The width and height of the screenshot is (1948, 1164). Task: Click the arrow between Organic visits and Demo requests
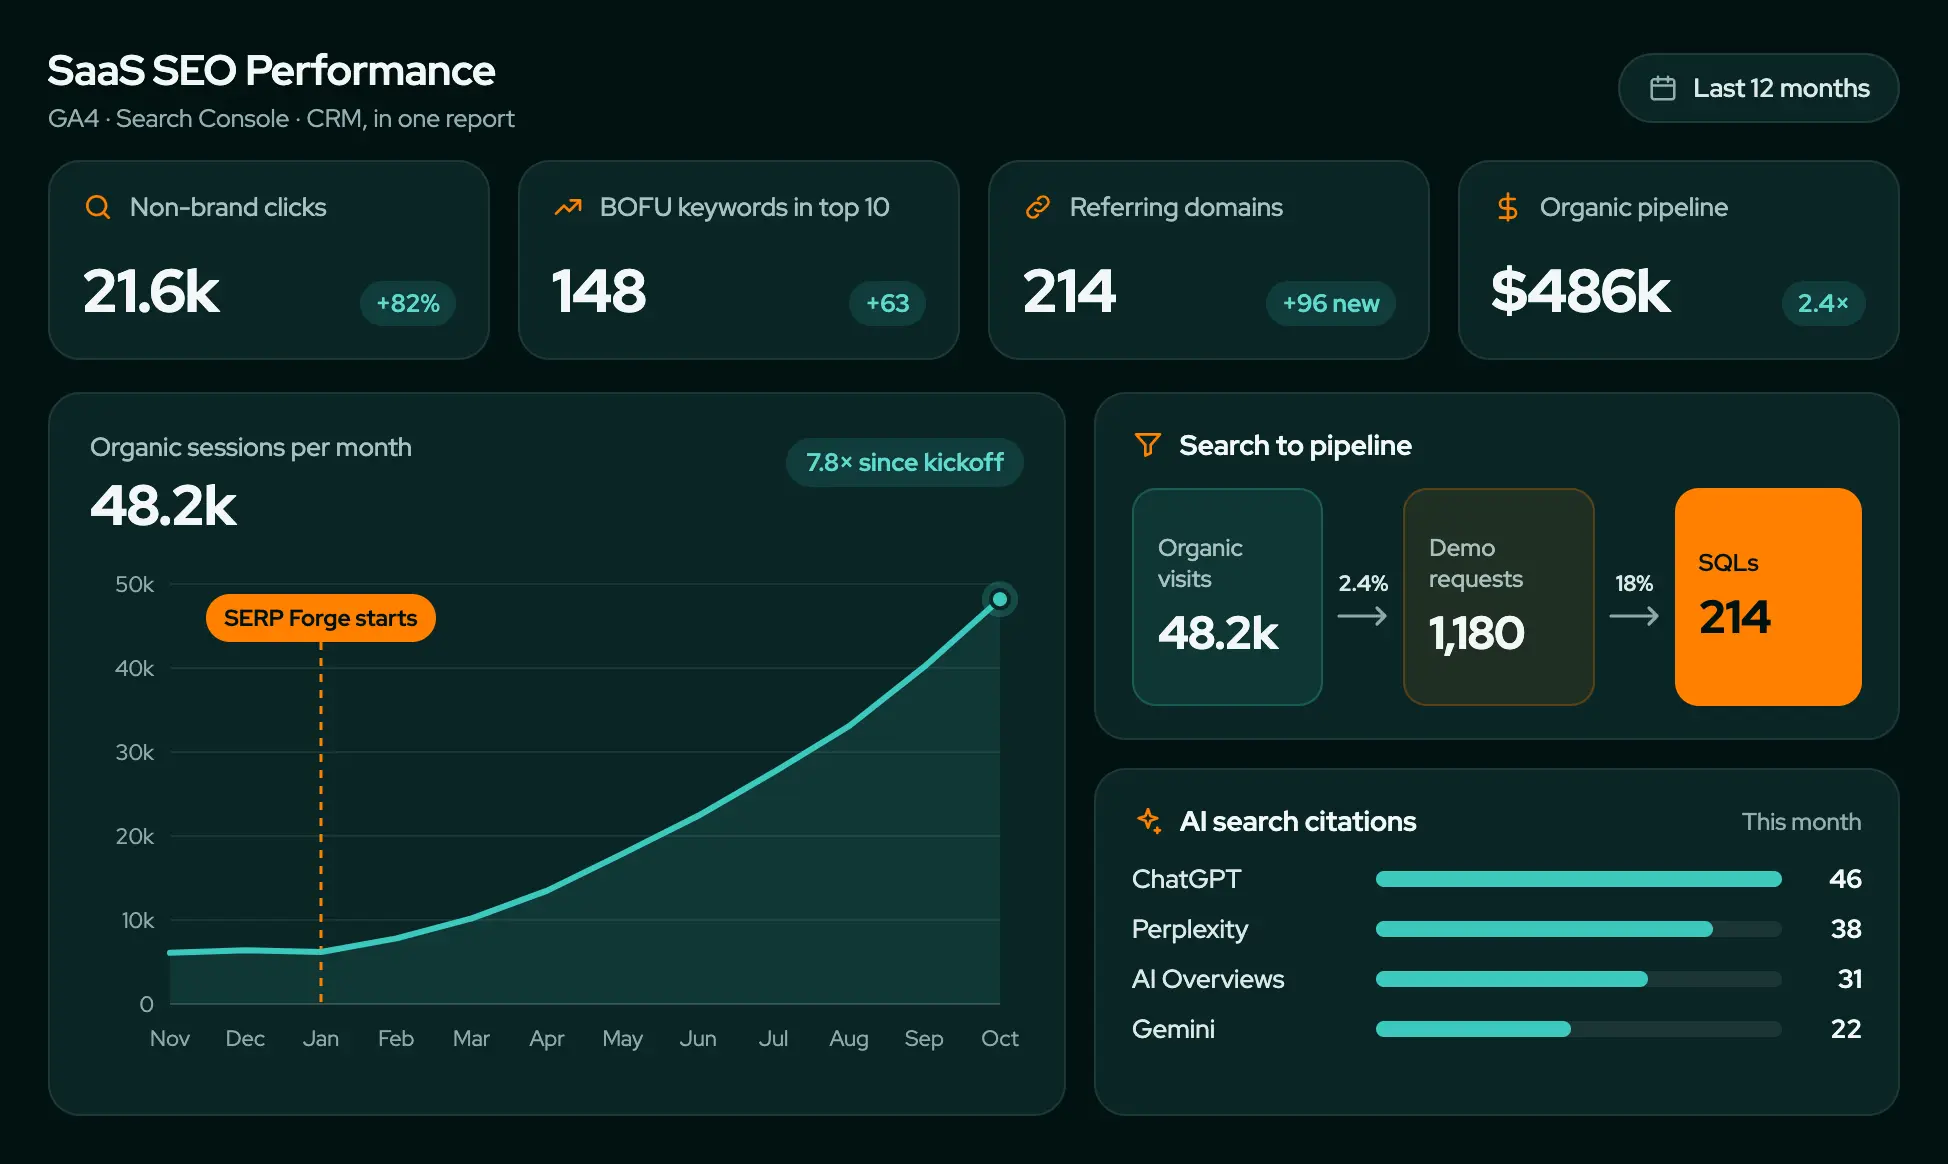pos(1362,616)
